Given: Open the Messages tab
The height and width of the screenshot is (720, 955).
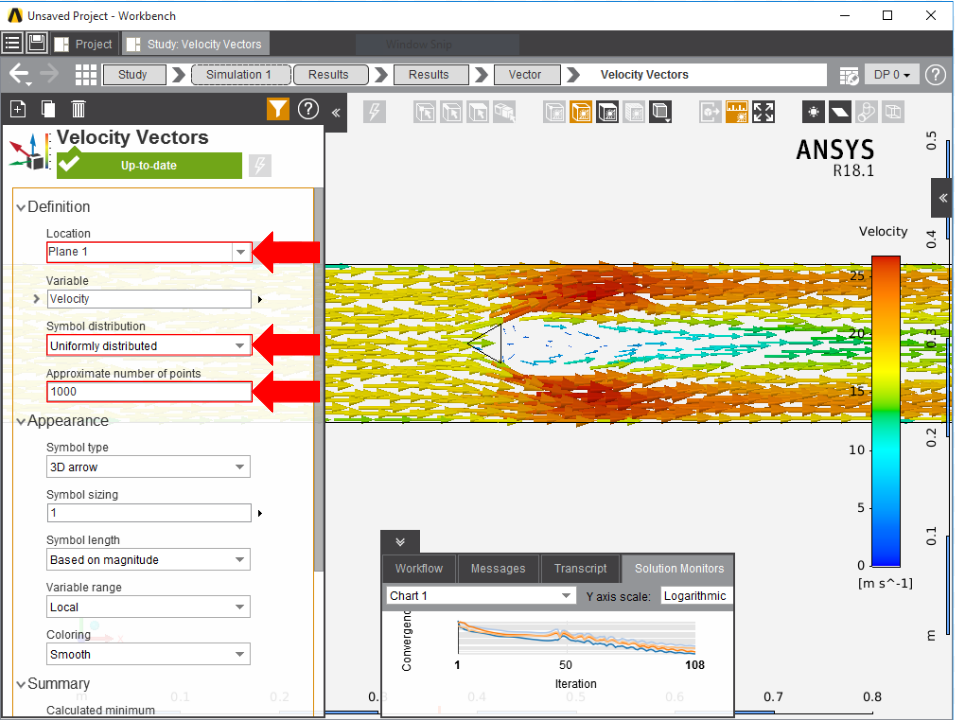Looking at the screenshot, I should click(498, 568).
